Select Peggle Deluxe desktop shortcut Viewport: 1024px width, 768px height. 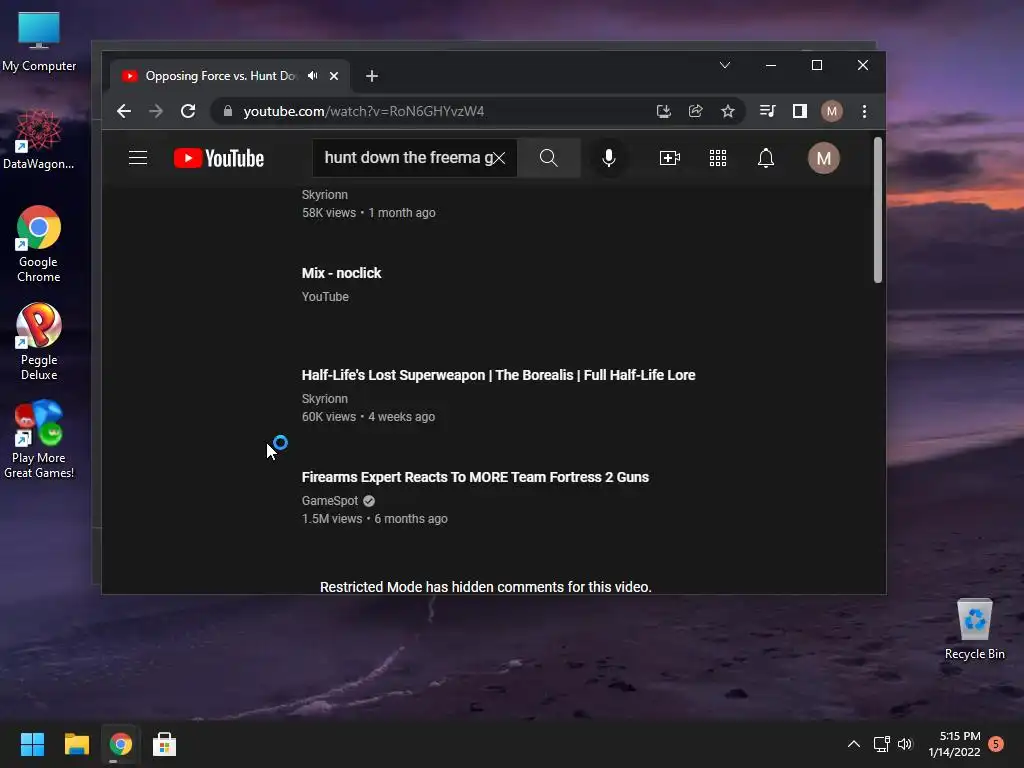[x=39, y=342]
